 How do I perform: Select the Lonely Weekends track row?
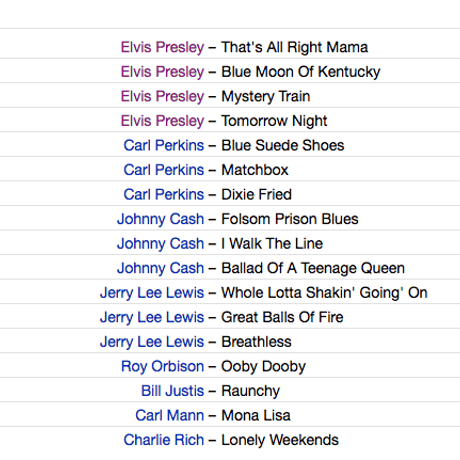pos(230,440)
